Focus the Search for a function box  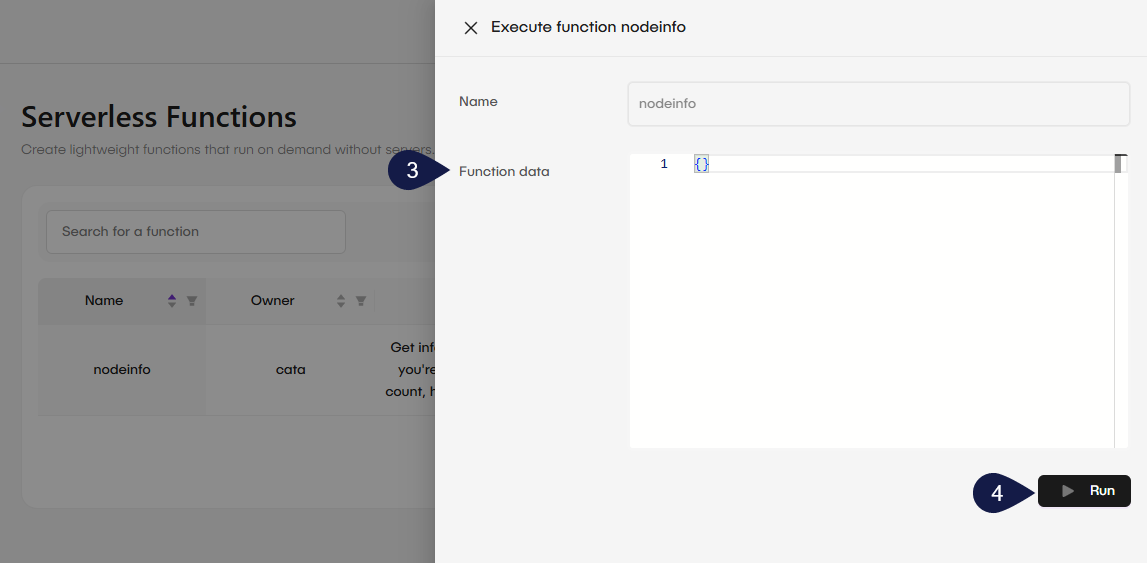[196, 232]
